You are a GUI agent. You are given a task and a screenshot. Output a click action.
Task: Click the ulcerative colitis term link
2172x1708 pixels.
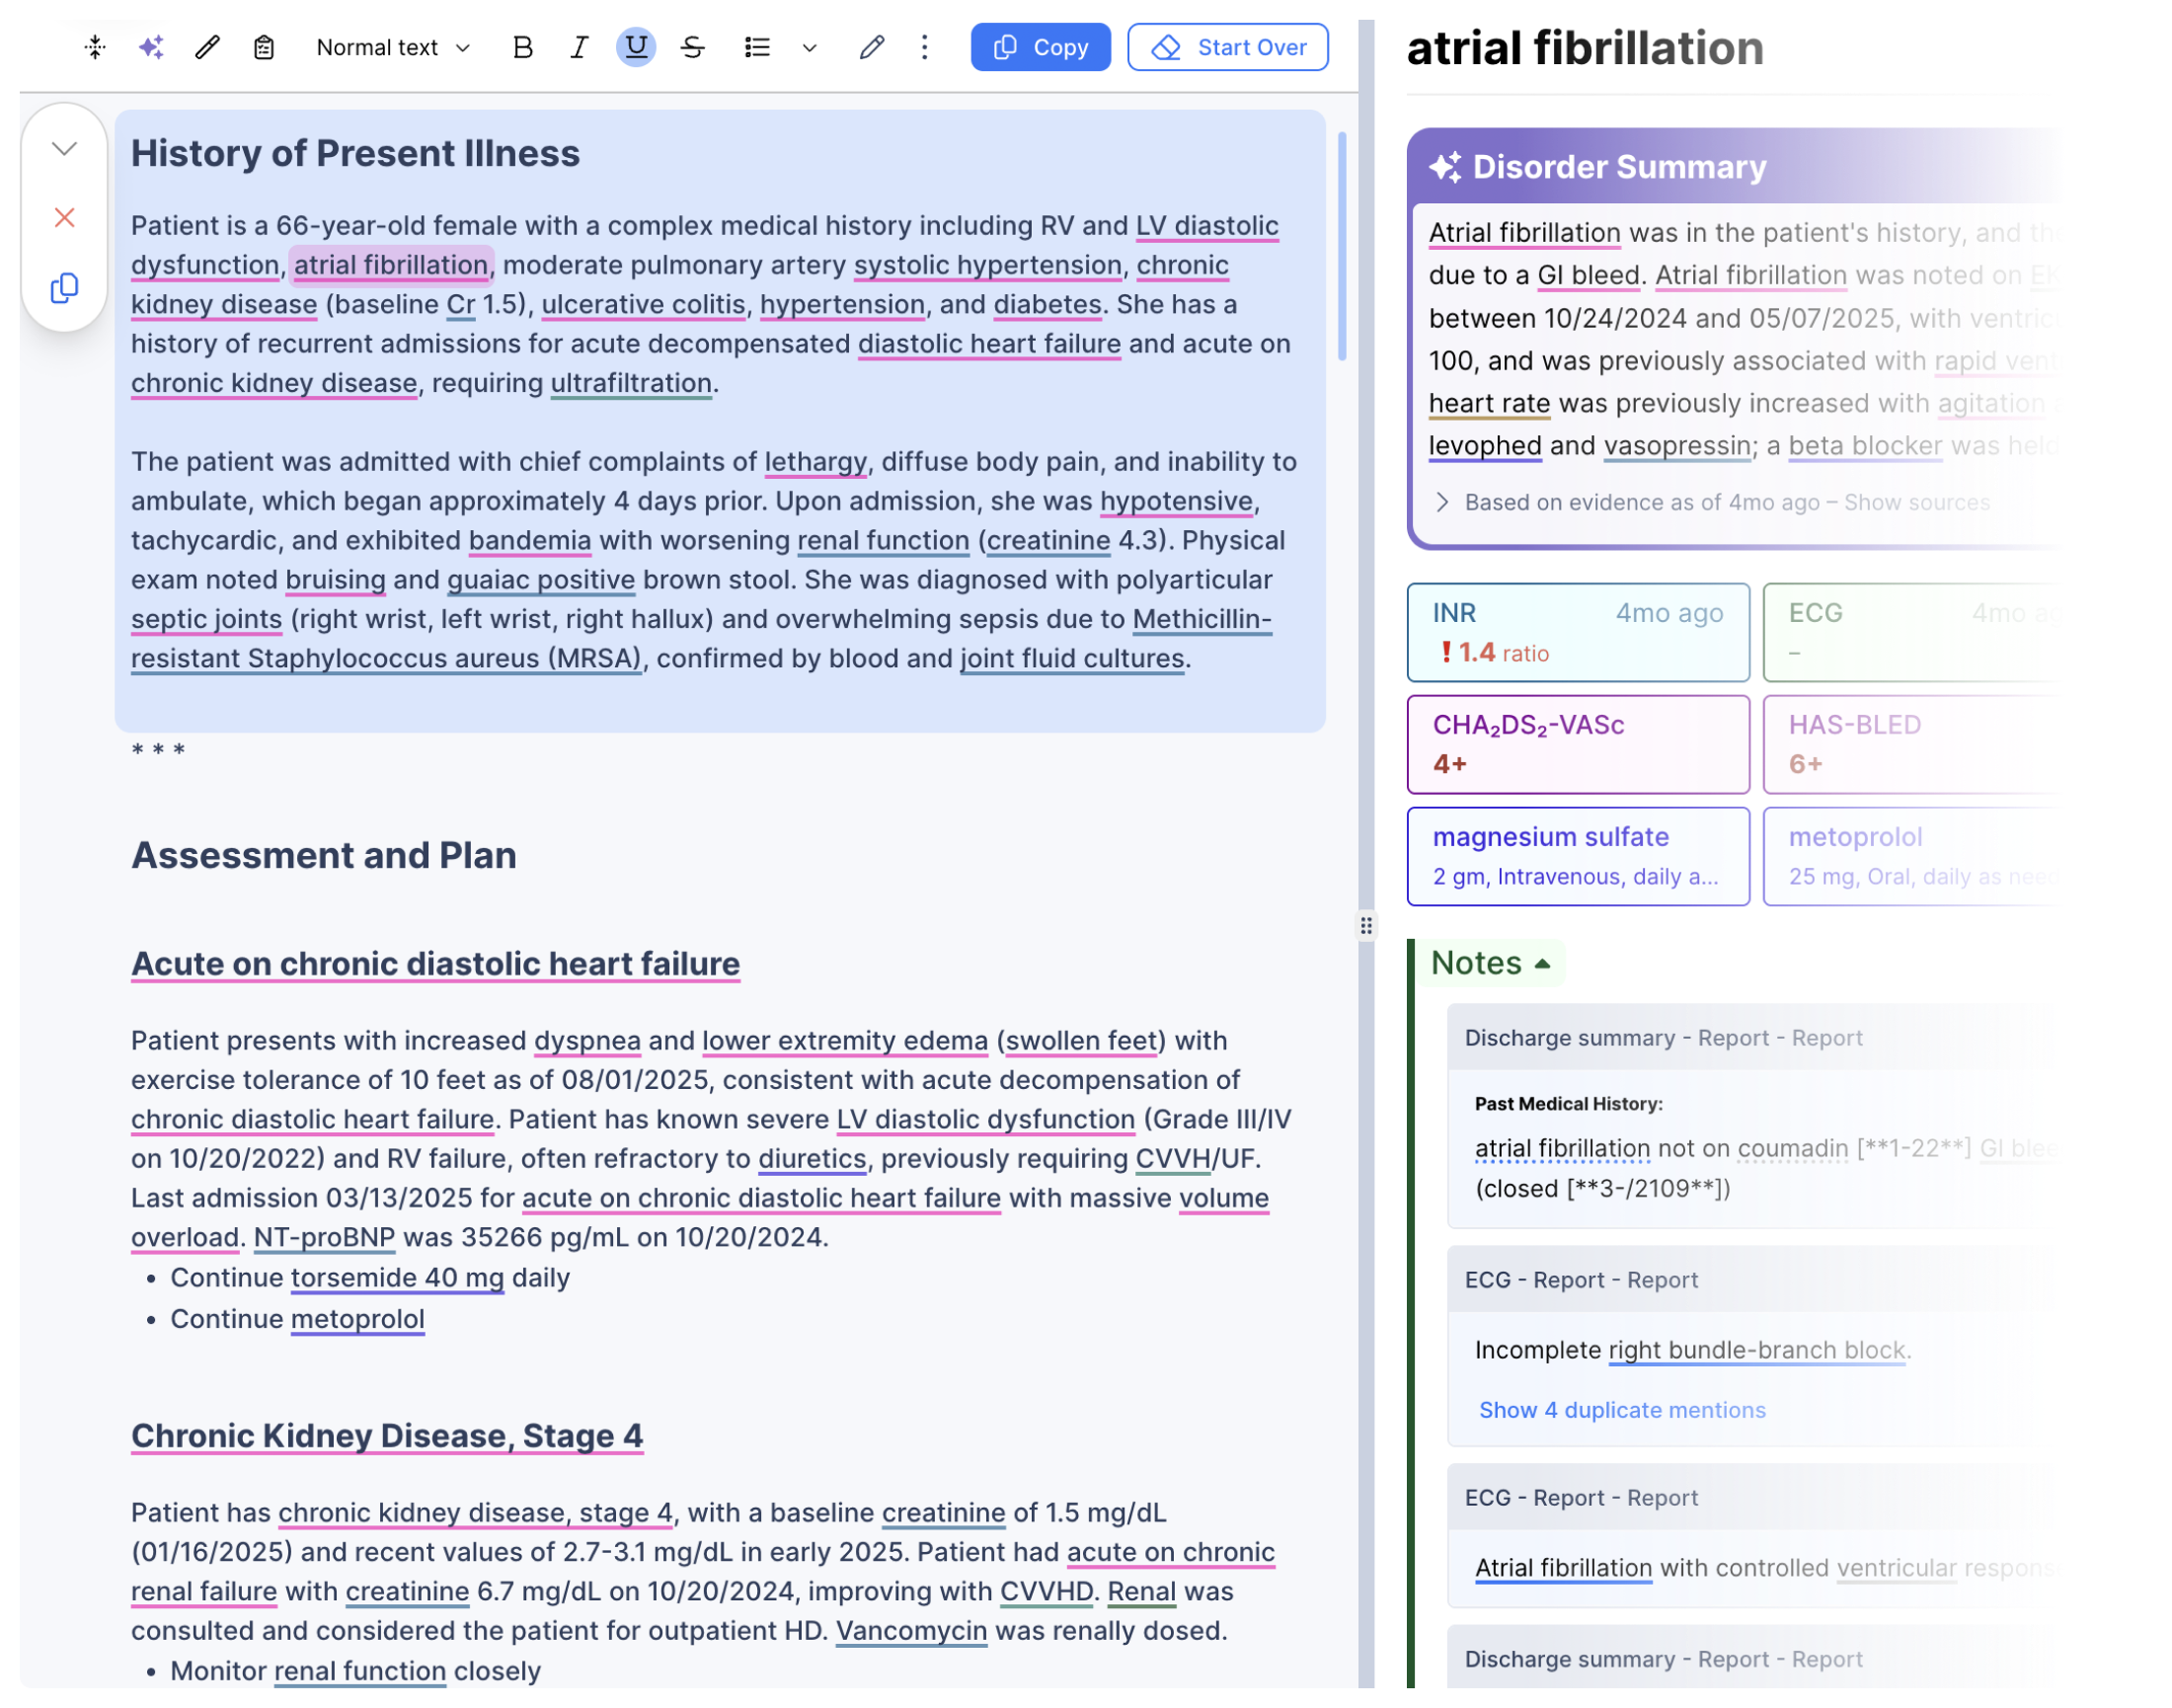[643, 305]
